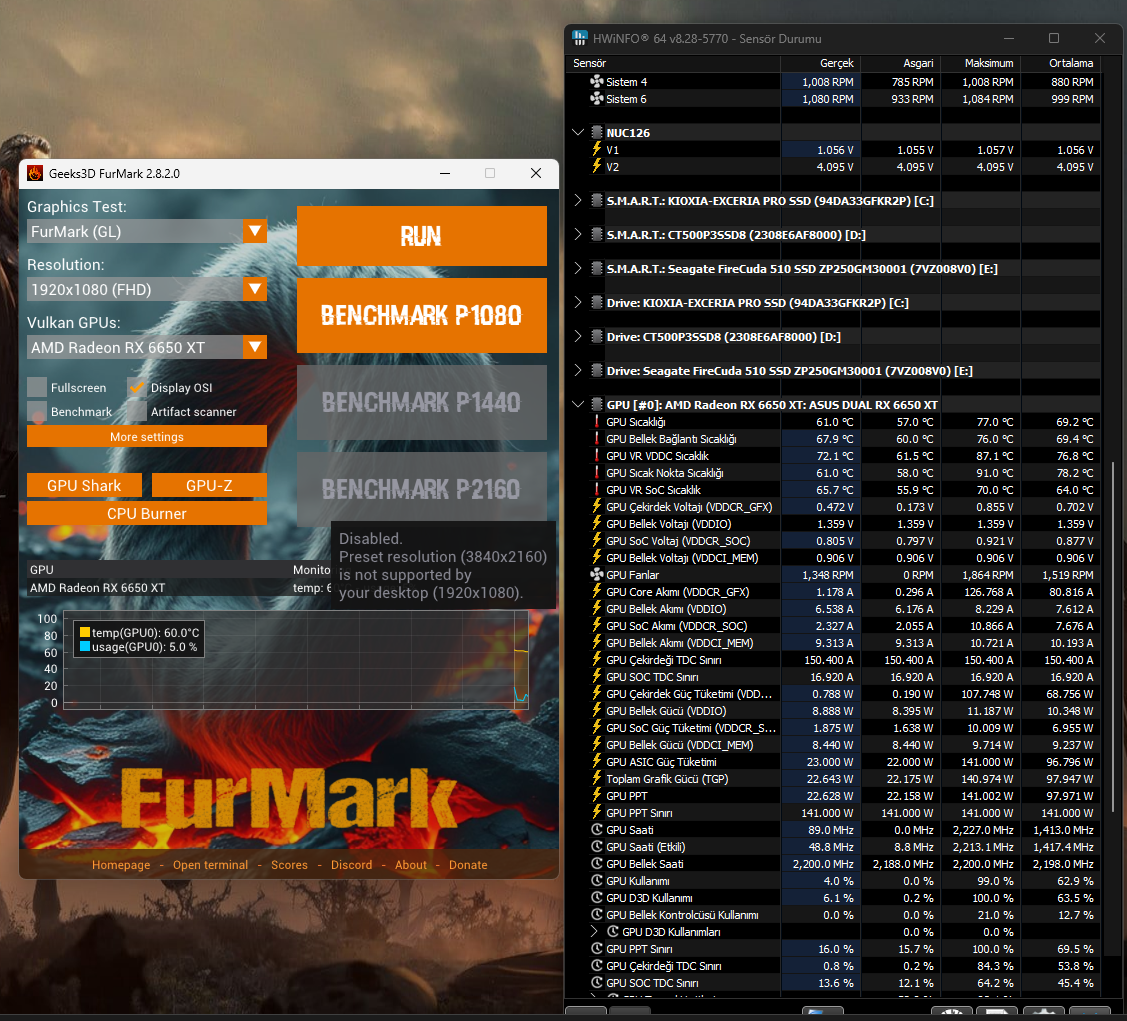Launch BENCHMARK P1080 preset

422,315
